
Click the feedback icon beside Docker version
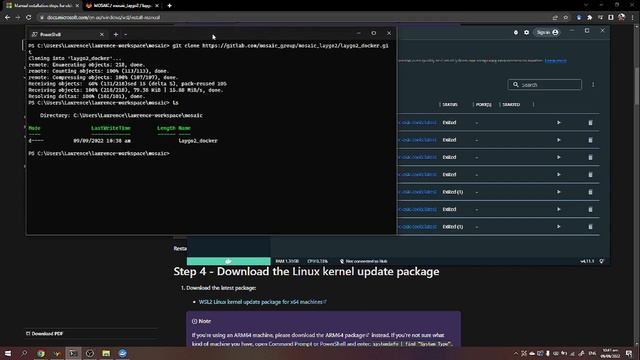tap(602, 261)
